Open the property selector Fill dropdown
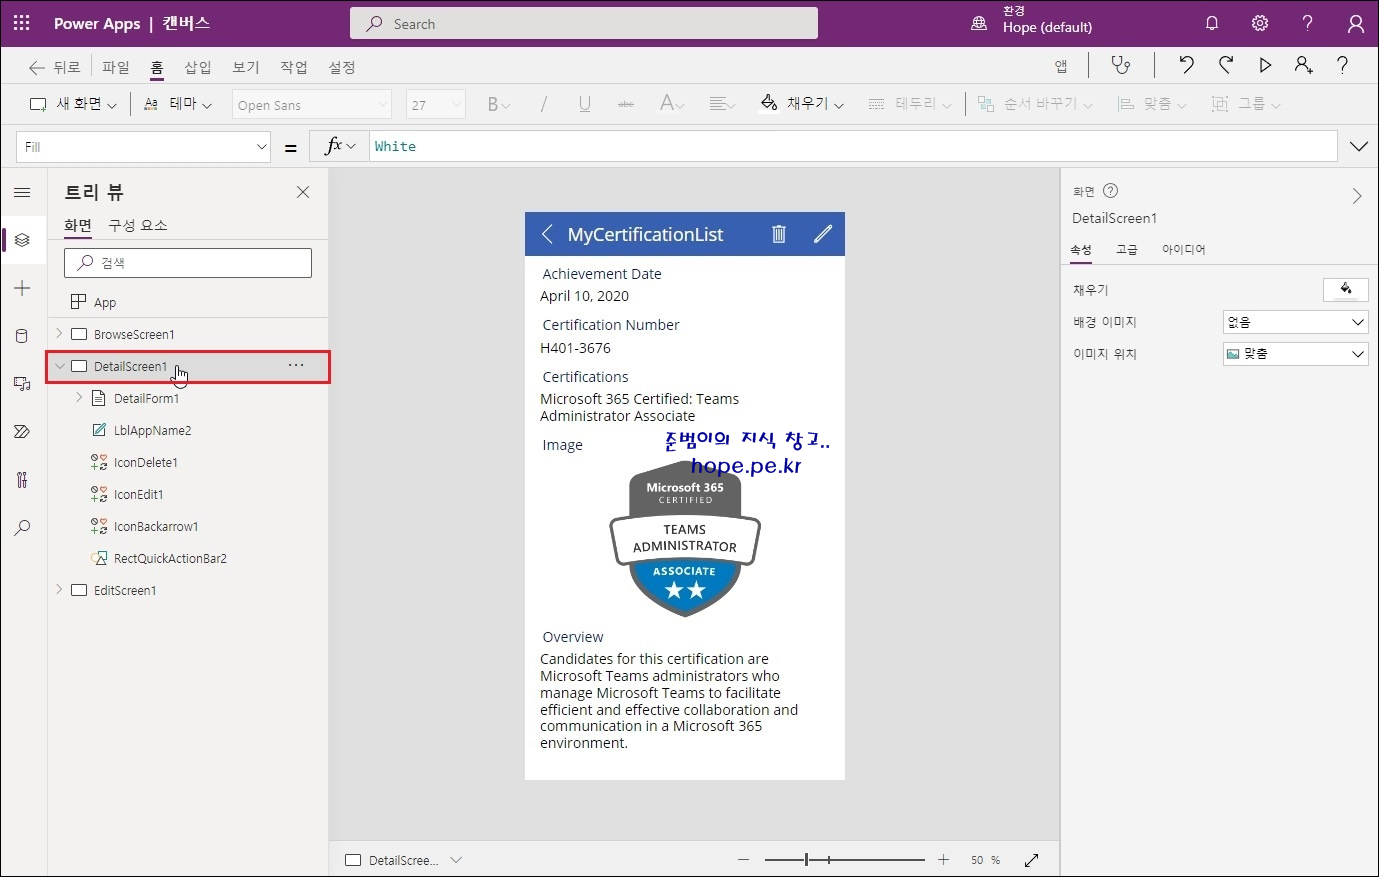 tap(144, 147)
